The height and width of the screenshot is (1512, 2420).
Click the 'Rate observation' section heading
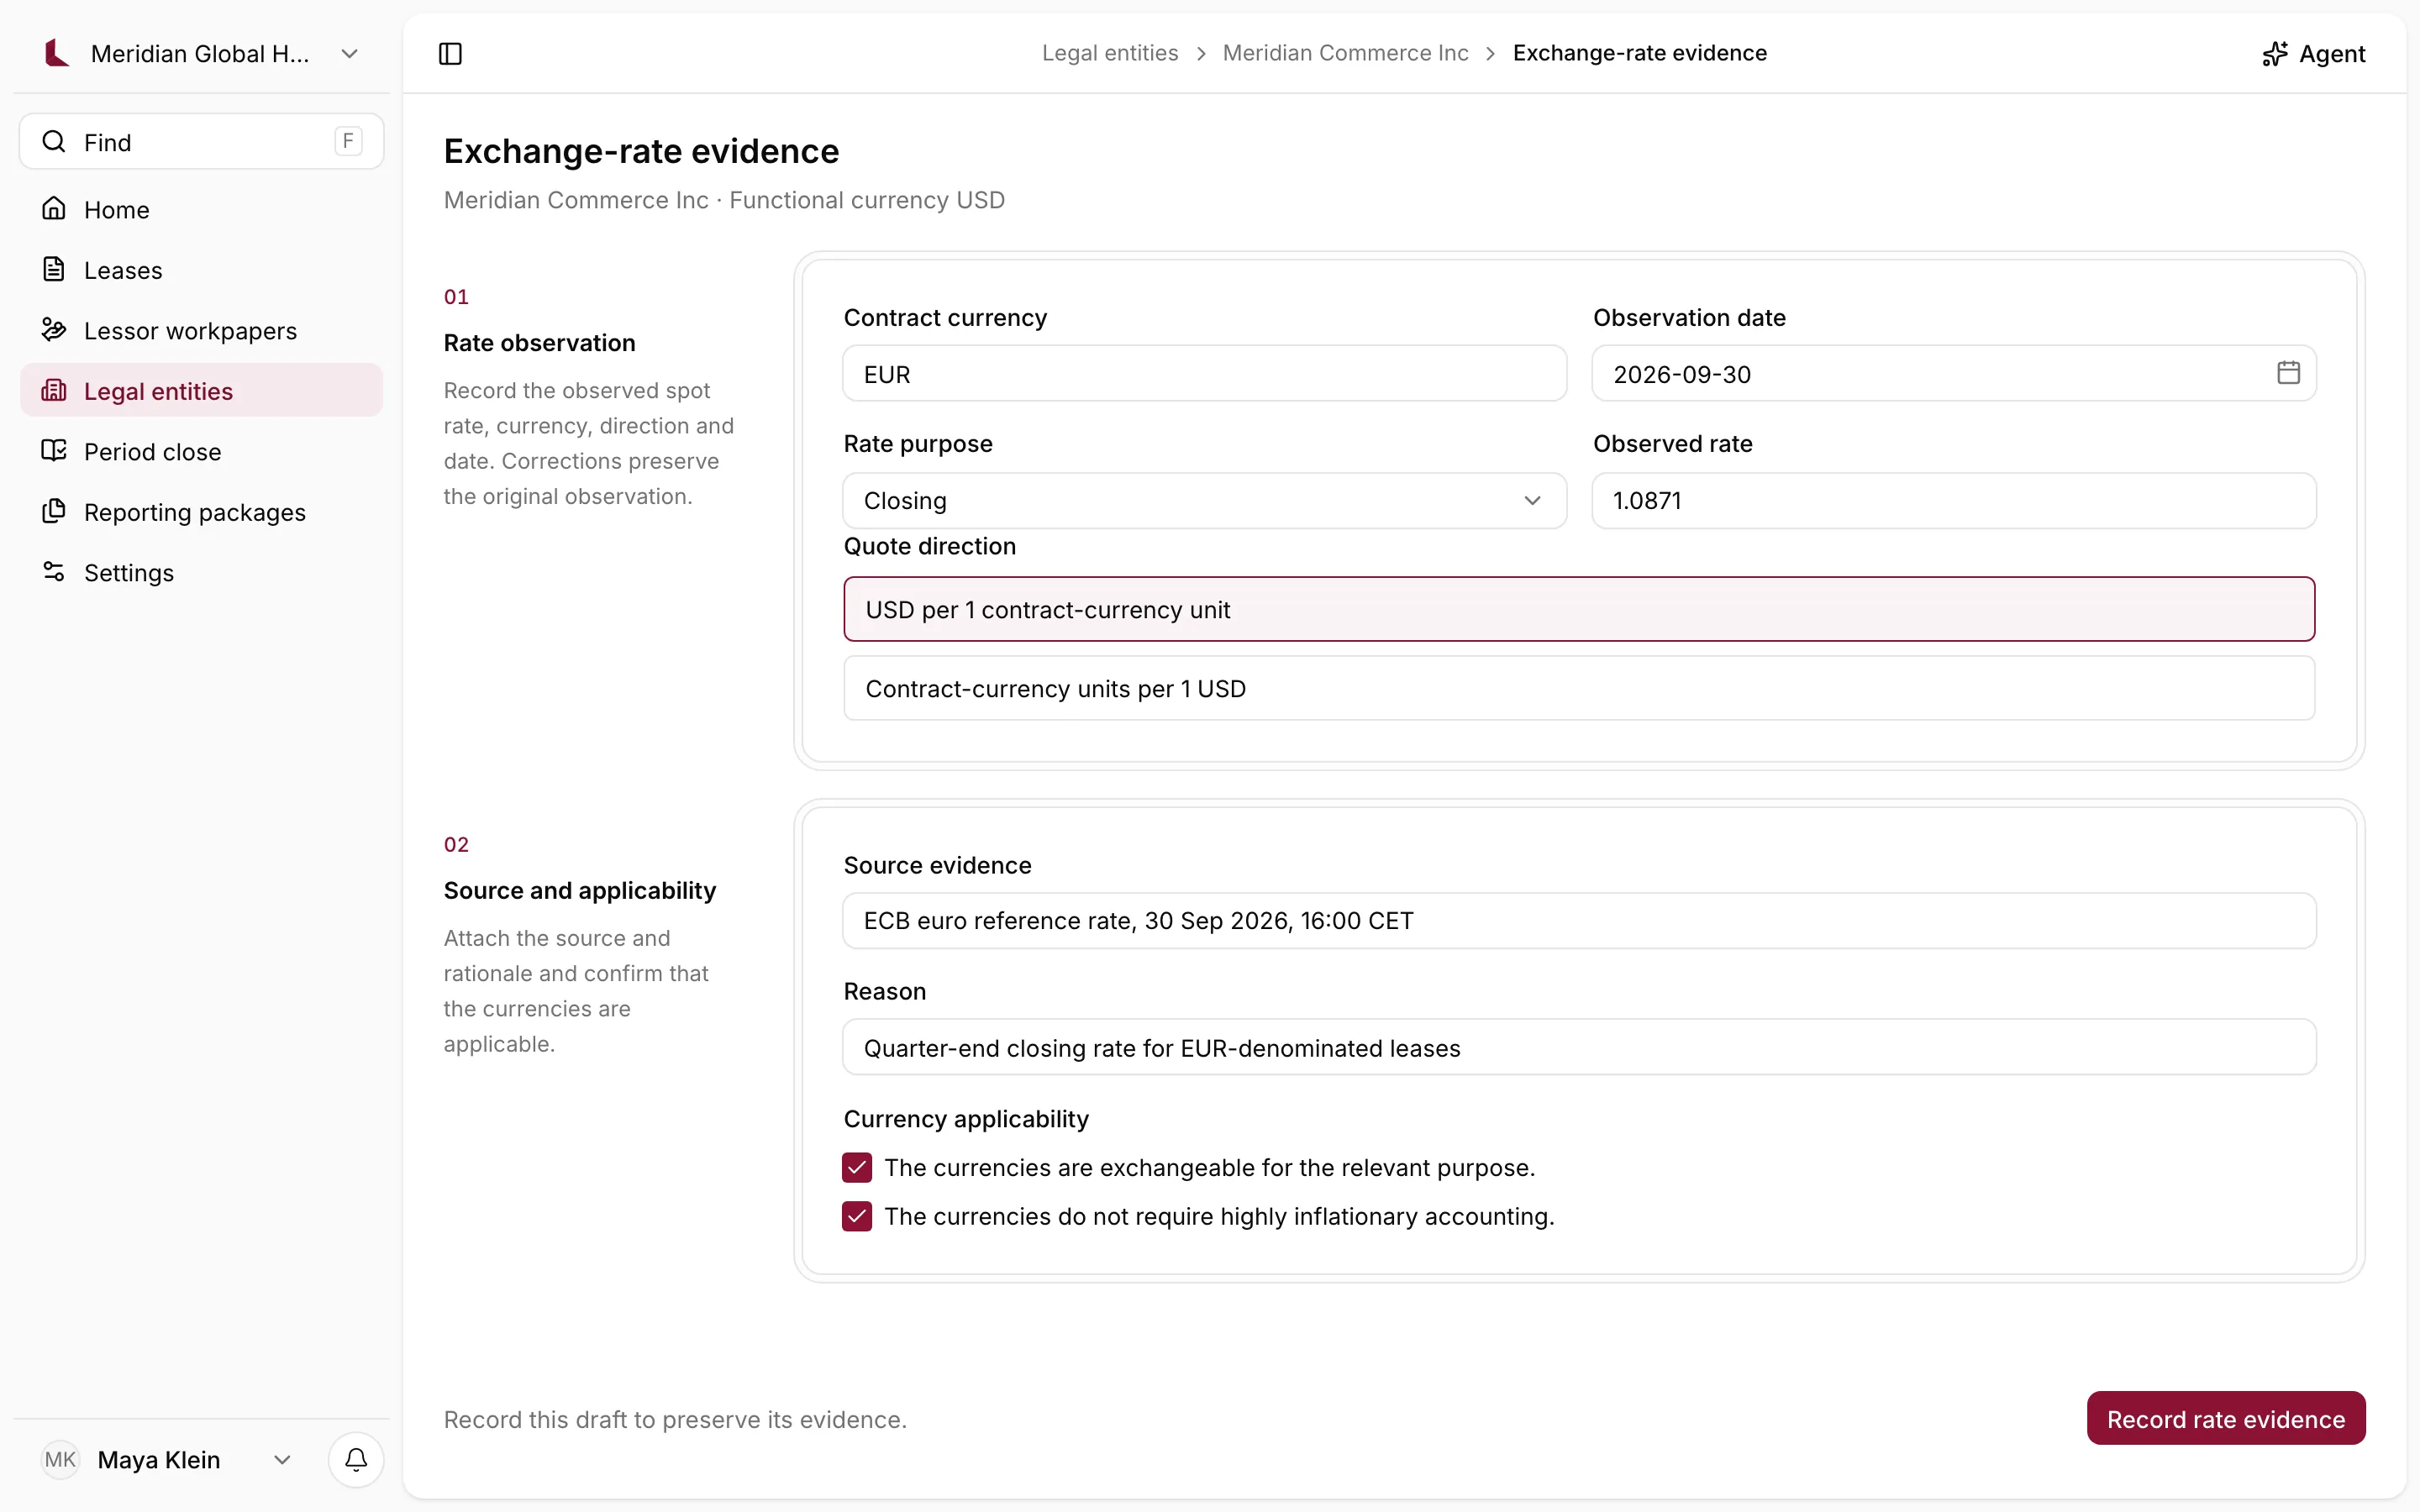(x=539, y=342)
